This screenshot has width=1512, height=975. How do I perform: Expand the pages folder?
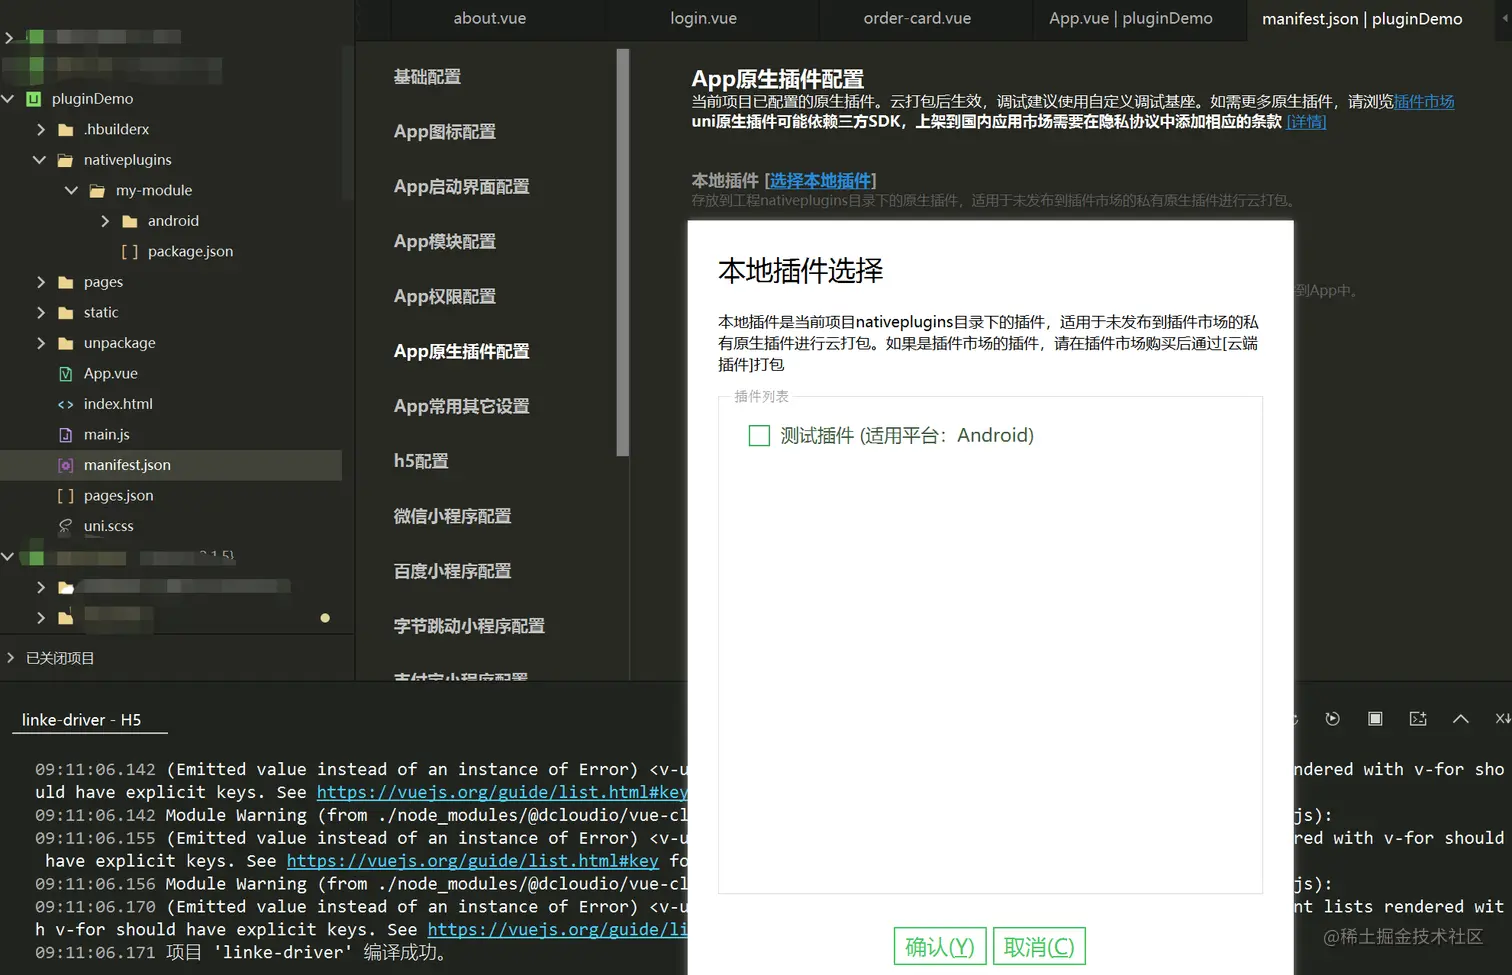pos(40,283)
